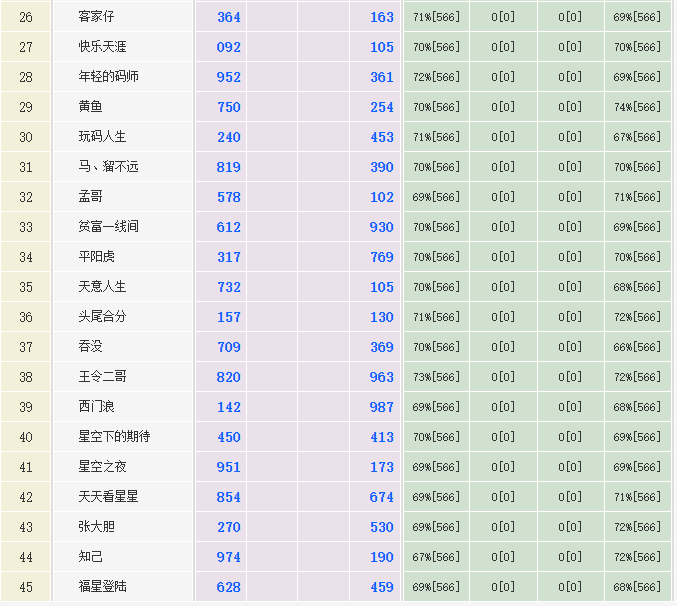The height and width of the screenshot is (606, 677).
Task: Click the blue number 963
Action: coord(381,377)
